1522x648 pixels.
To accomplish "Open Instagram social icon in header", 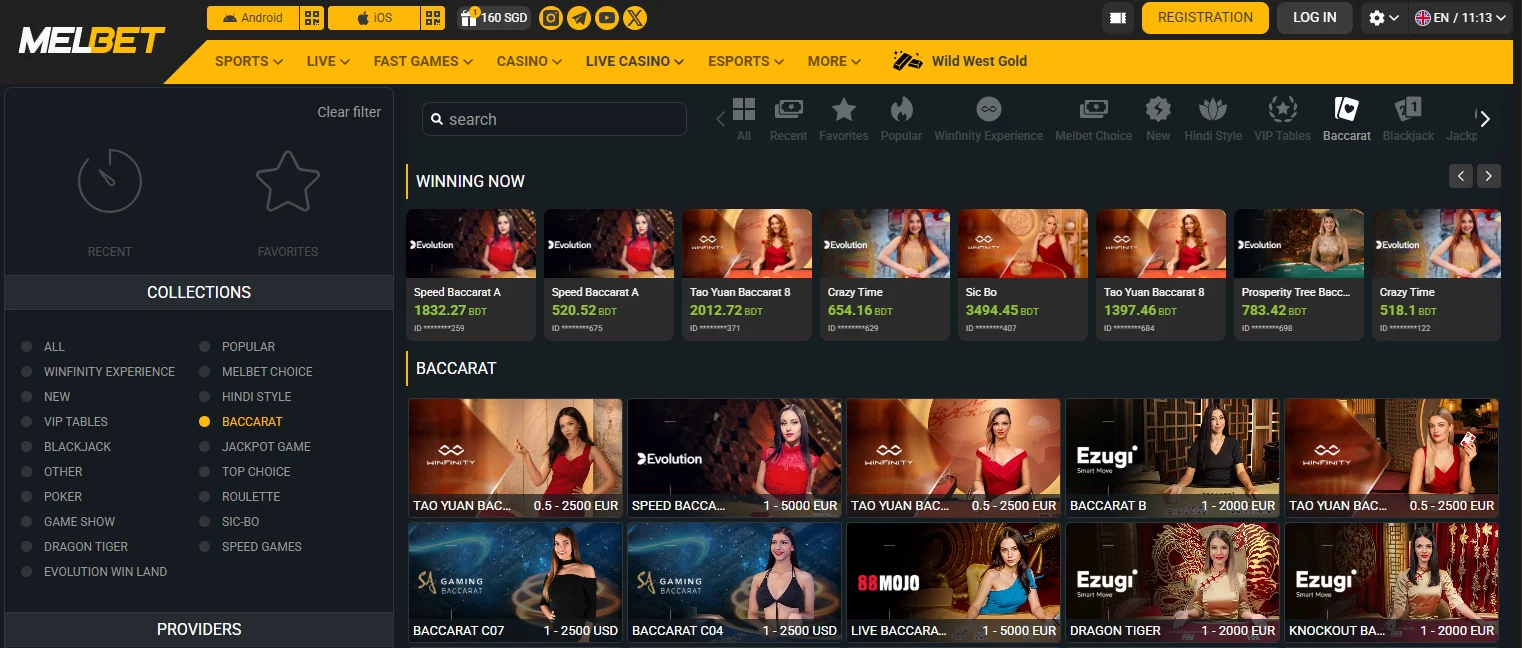I will (x=550, y=18).
